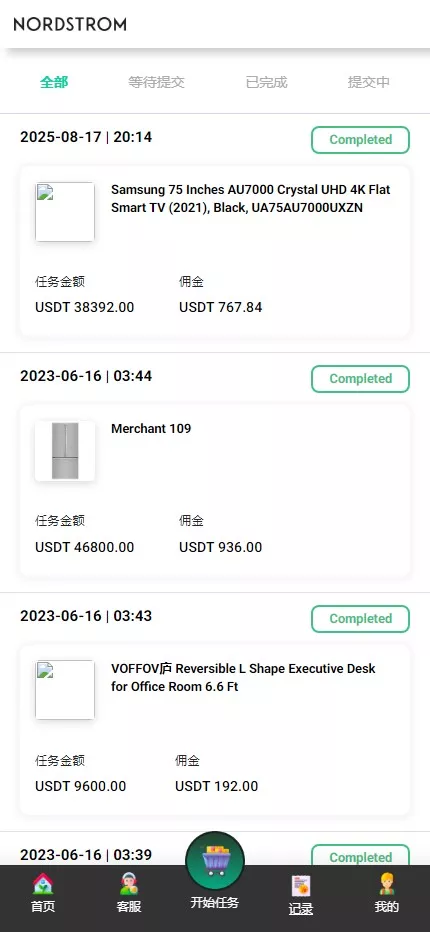The height and width of the screenshot is (932, 430).
Task: Click Completed badge on 03:44 order
Action: click(x=360, y=379)
